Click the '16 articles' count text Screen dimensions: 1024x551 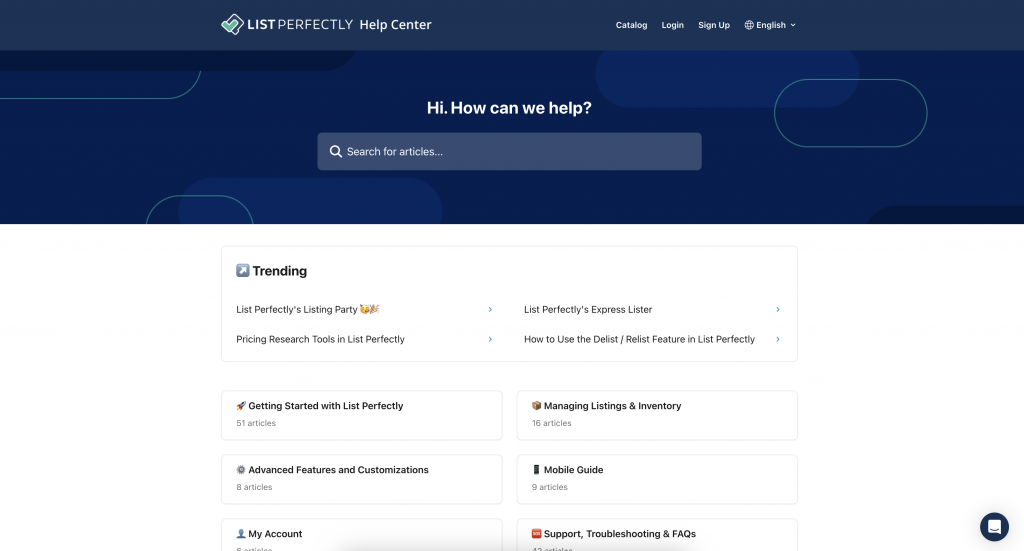(551, 423)
